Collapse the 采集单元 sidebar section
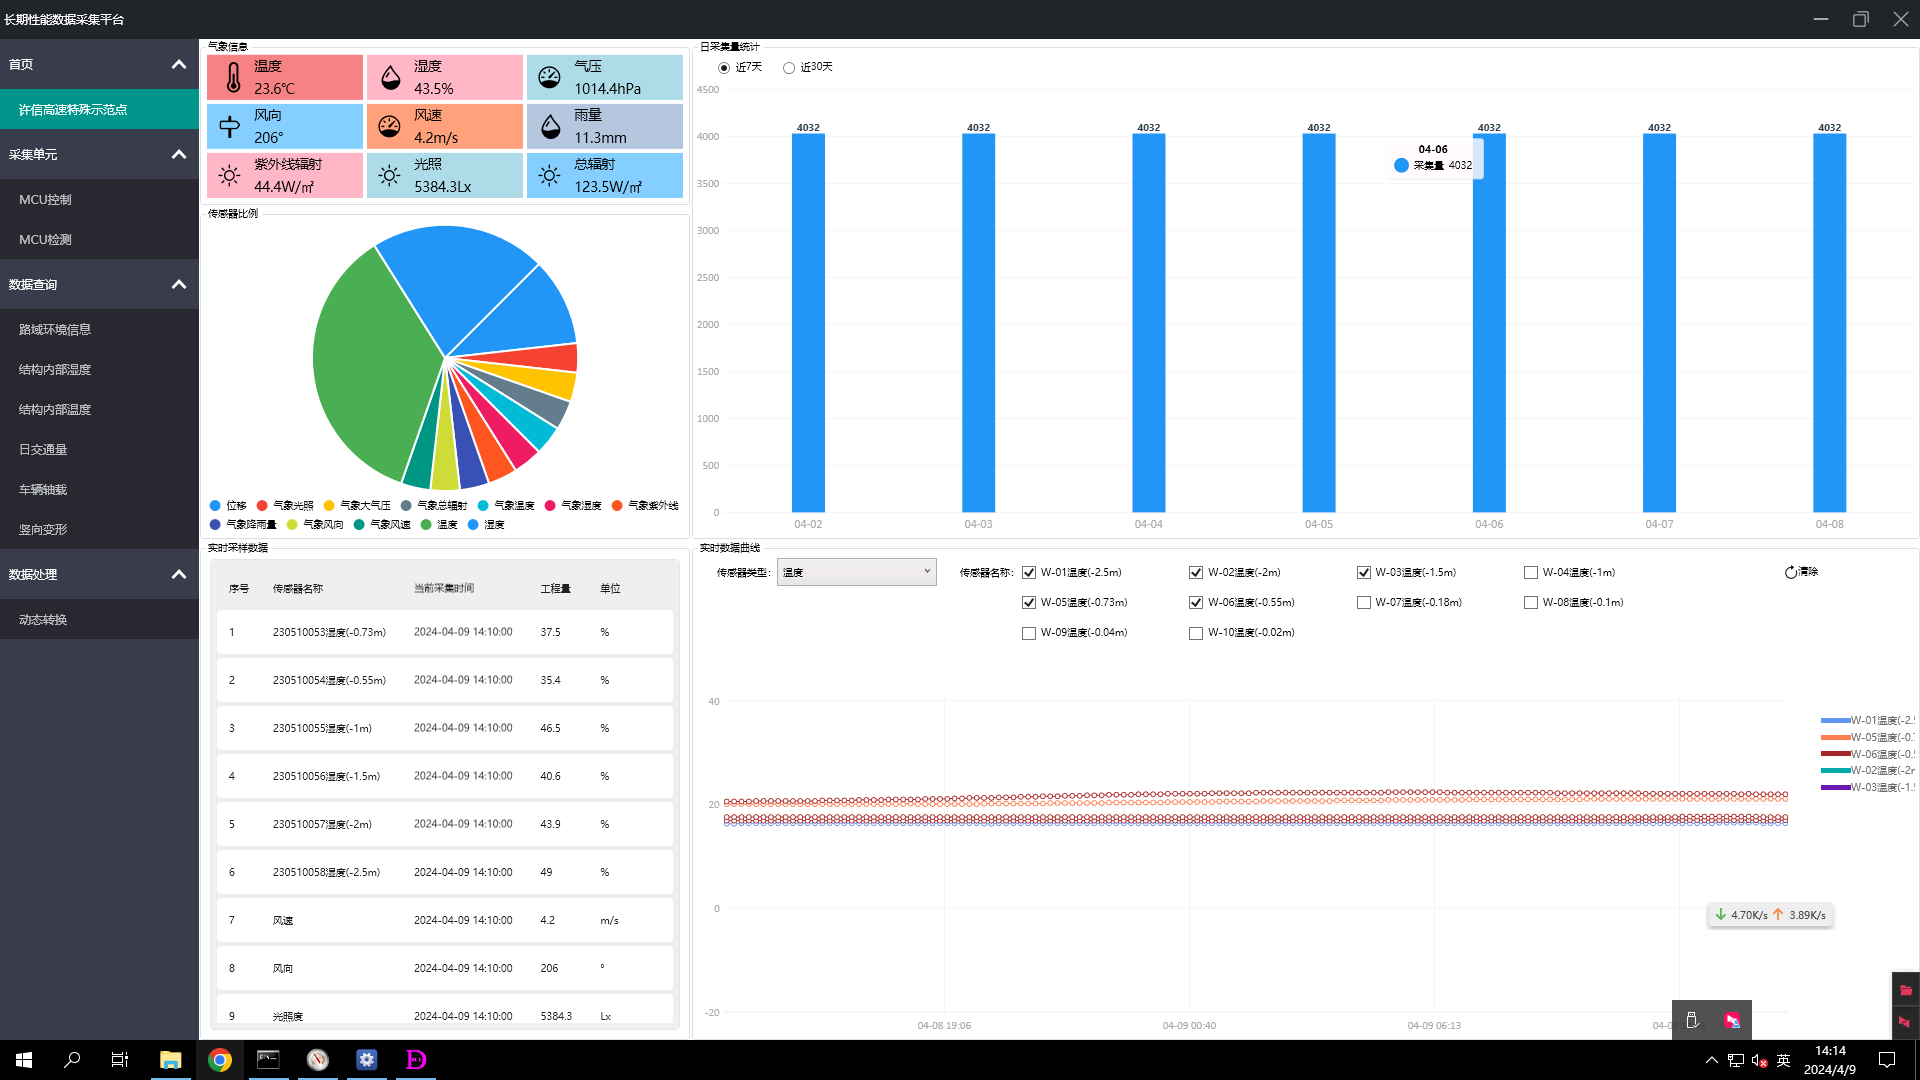Screen dimensions: 1920x1080 (178, 154)
